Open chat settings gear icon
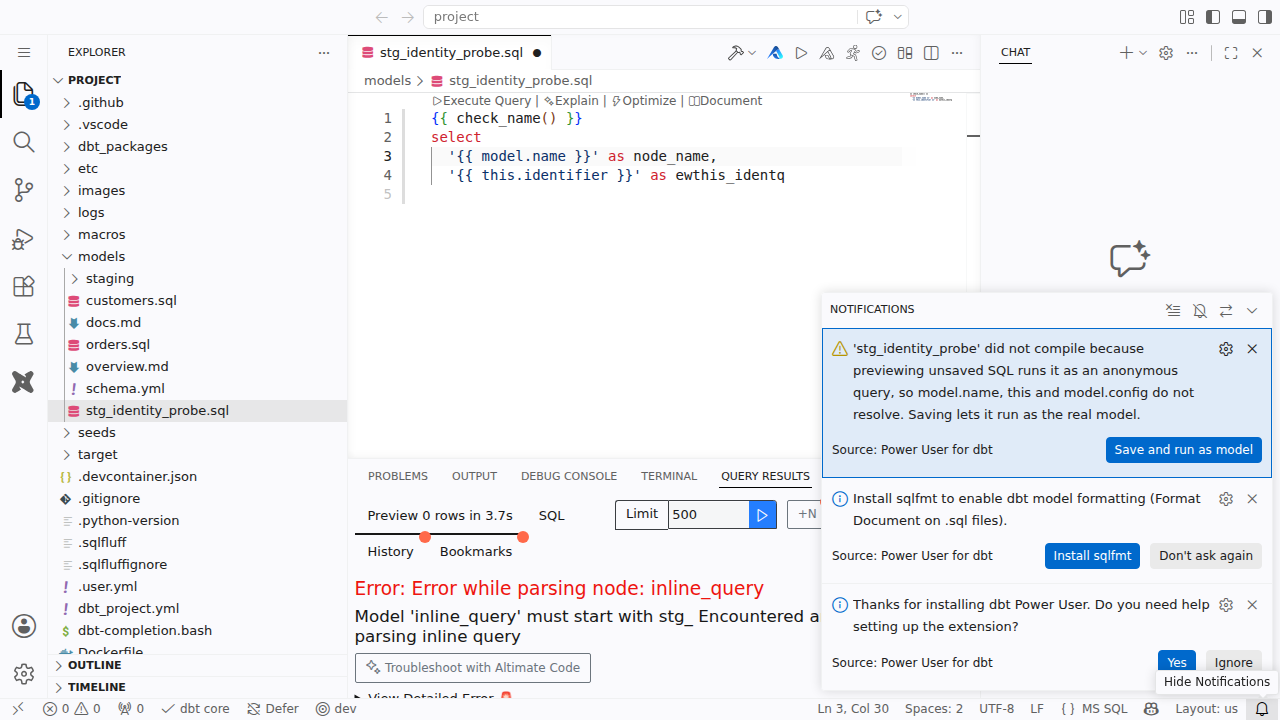Viewport: 1280px width, 720px height. pyautogui.click(x=1165, y=53)
